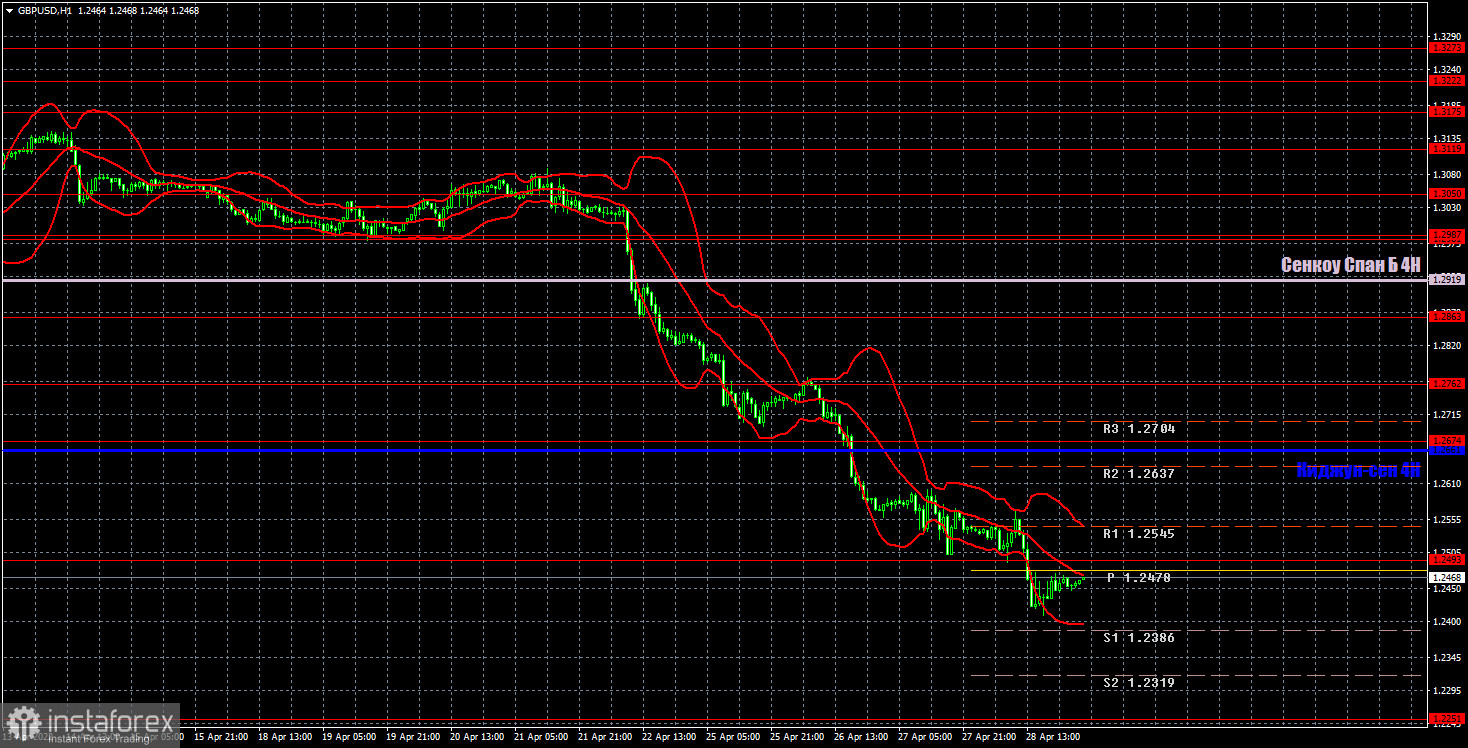
Task: Click the red 1.2493 level price tag
Action: pos(1446,560)
